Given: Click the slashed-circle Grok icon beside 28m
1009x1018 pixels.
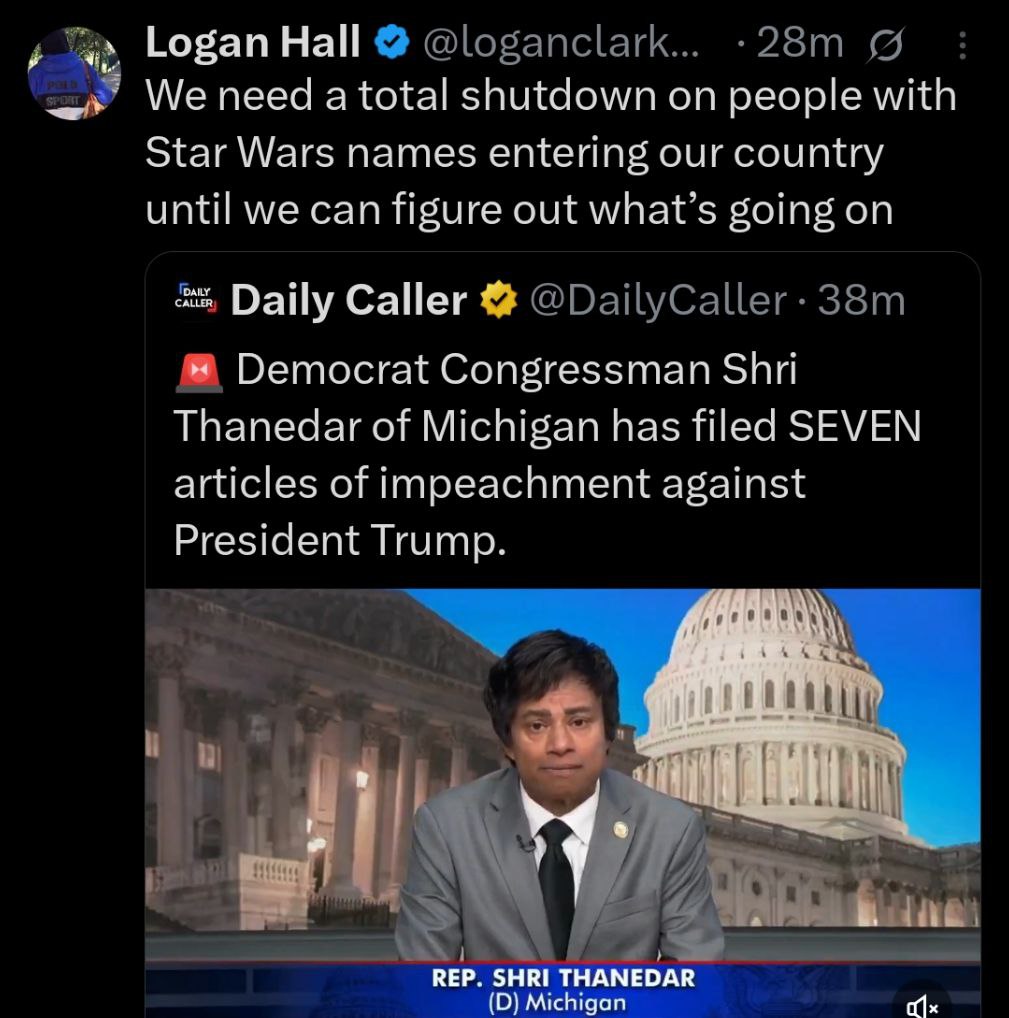Looking at the screenshot, I should coord(884,45).
